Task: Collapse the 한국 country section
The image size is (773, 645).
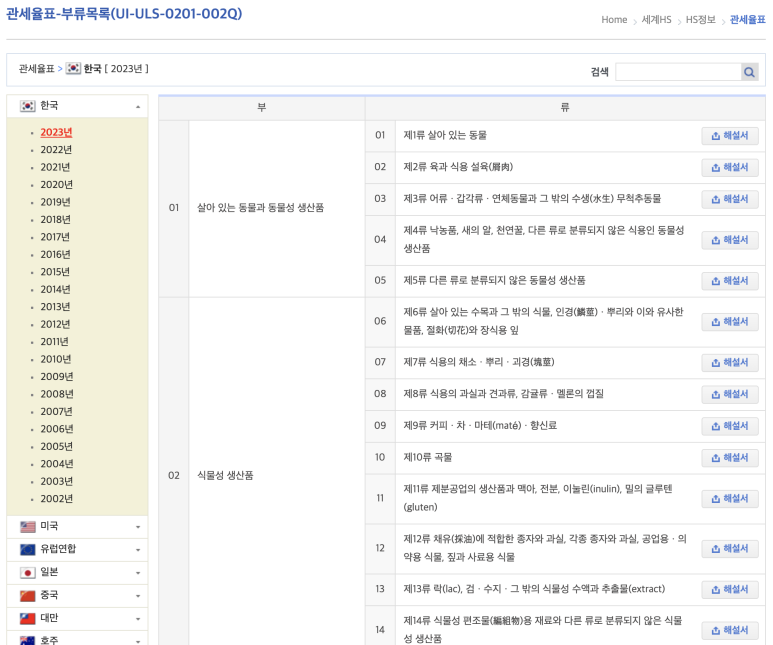Action: (77, 106)
